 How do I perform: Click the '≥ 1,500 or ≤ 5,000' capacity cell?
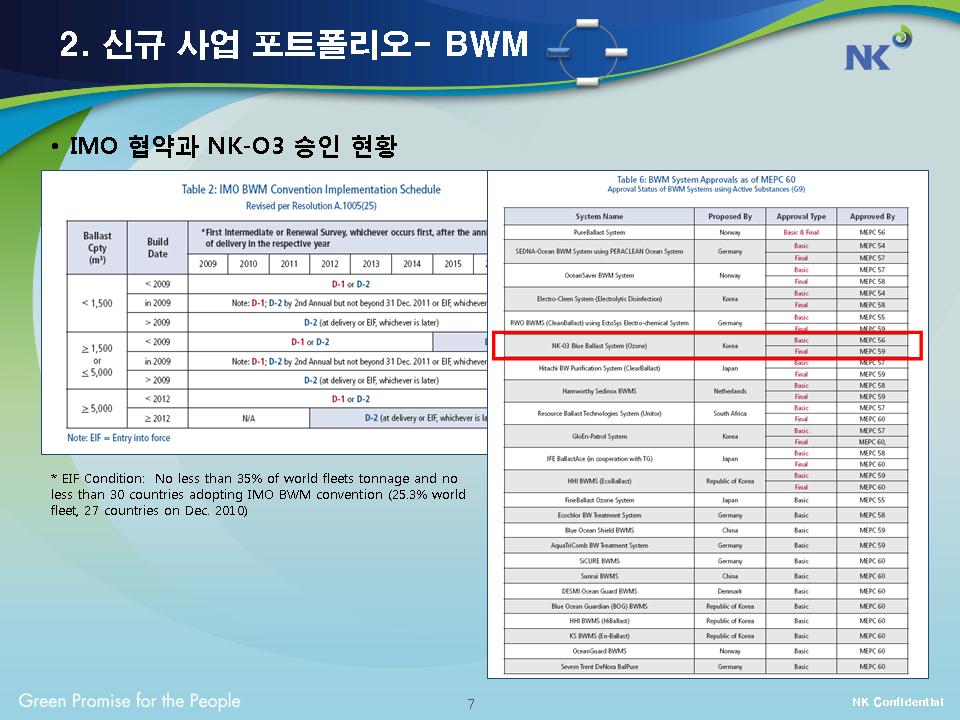pyautogui.click(x=97, y=361)
